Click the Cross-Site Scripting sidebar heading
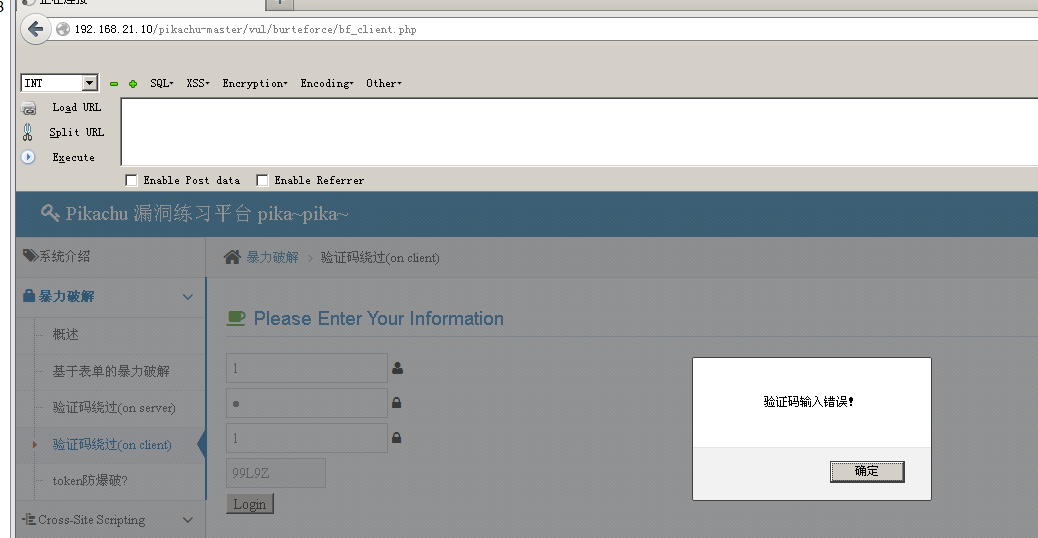This screenshot has height=538, width=1038. (x=91, y=519)
